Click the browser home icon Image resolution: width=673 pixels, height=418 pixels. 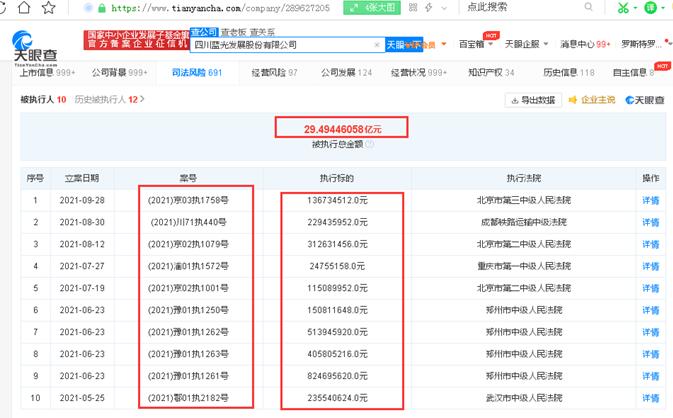pyautogui.click(x=24, y=7)
